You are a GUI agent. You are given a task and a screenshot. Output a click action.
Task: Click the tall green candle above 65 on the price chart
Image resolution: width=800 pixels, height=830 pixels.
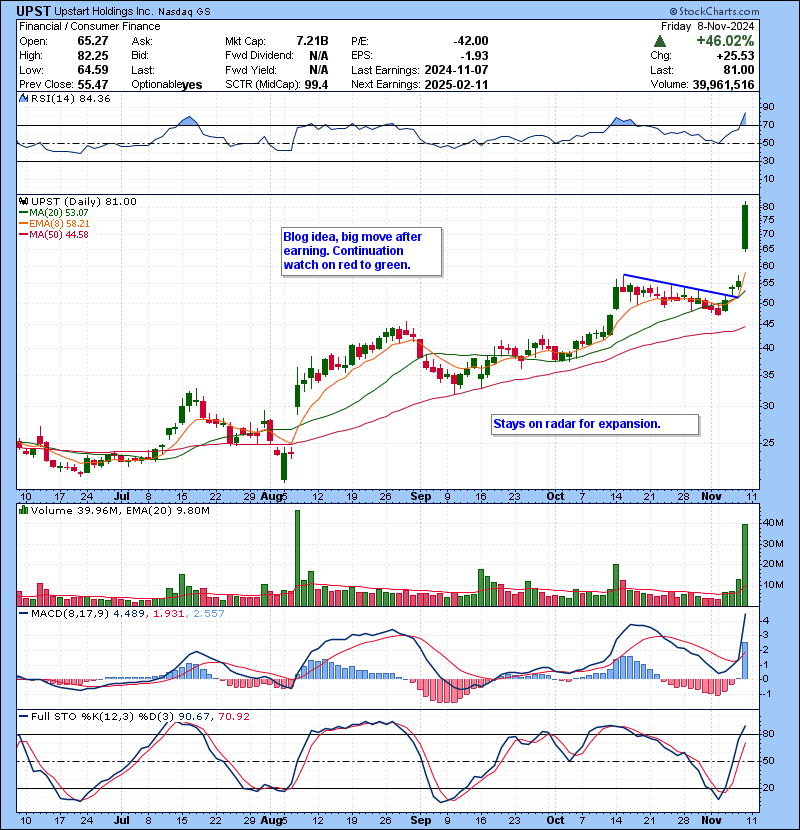tap(745, 227)
